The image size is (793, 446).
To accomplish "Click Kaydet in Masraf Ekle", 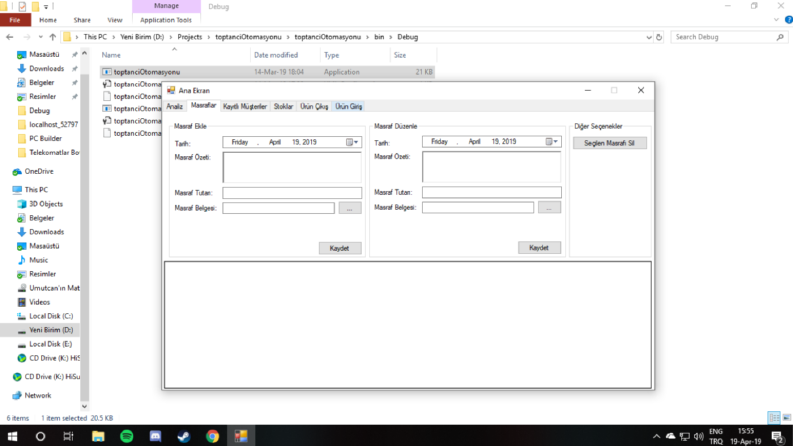I will click(x=340, y=248).
